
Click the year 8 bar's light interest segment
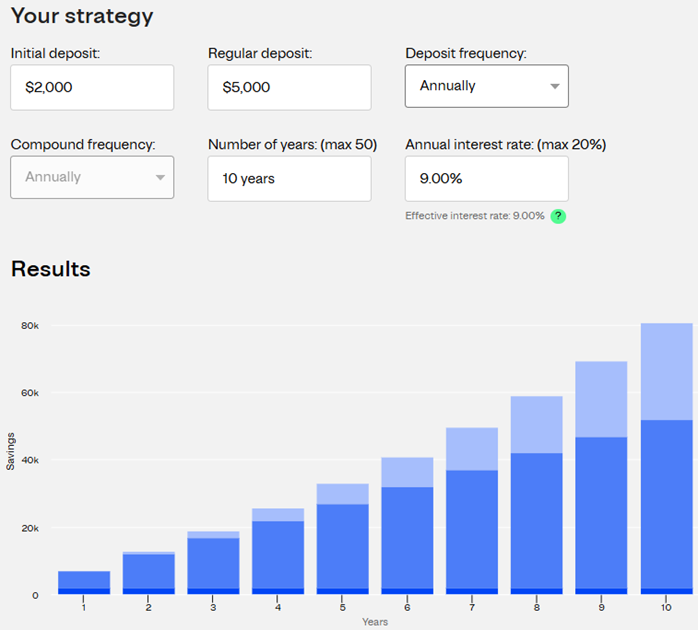tap(537, 424)
